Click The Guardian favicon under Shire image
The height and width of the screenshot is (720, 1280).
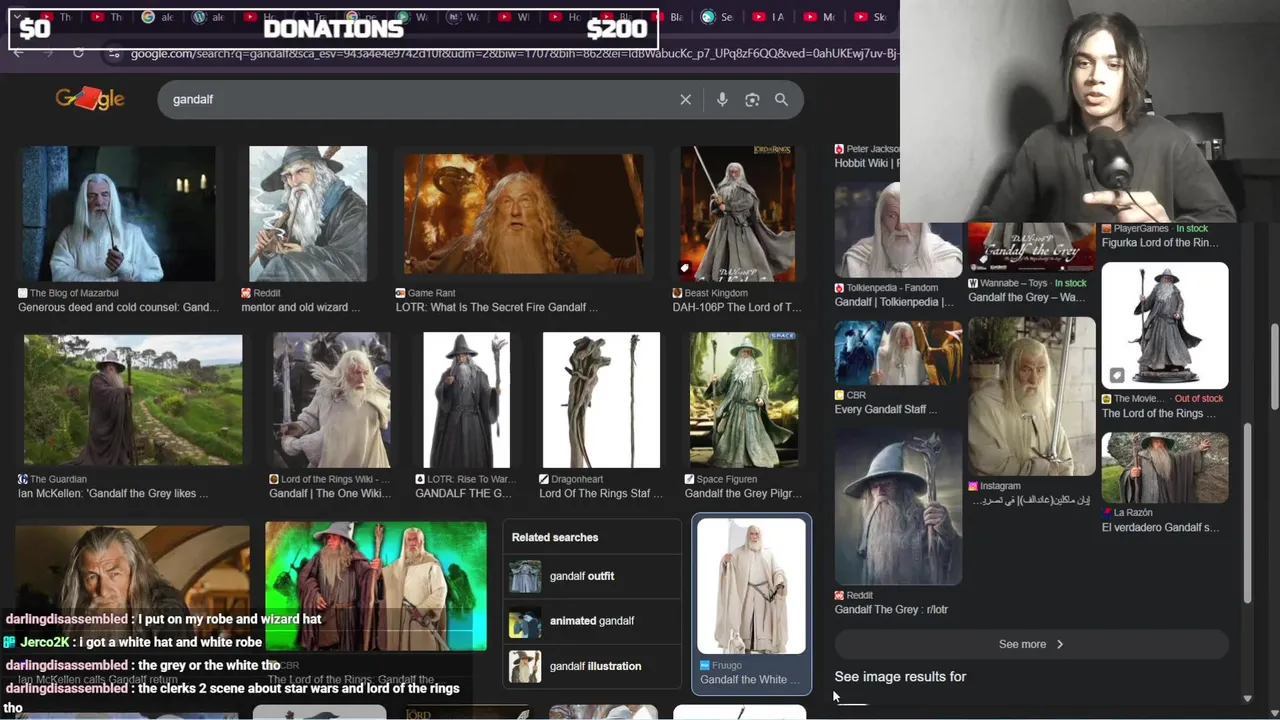tap(23, 479)
